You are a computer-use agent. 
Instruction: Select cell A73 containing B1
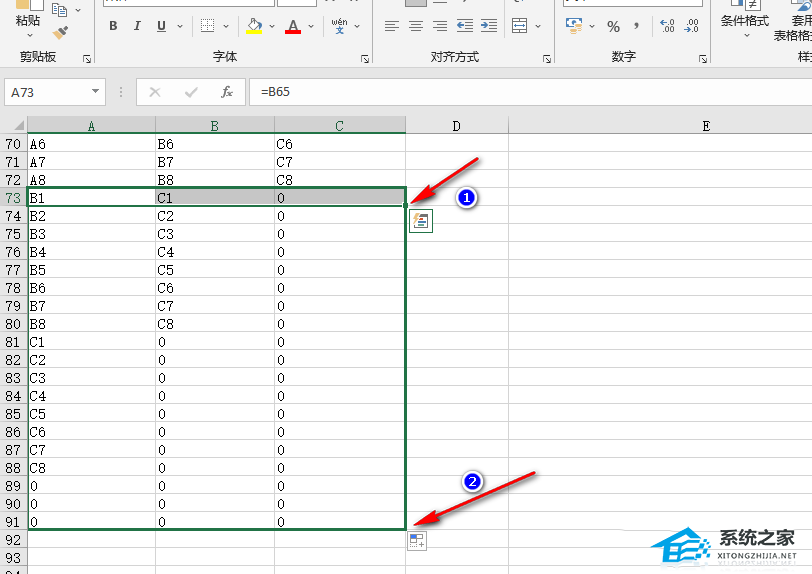click(x=92, y=197)
